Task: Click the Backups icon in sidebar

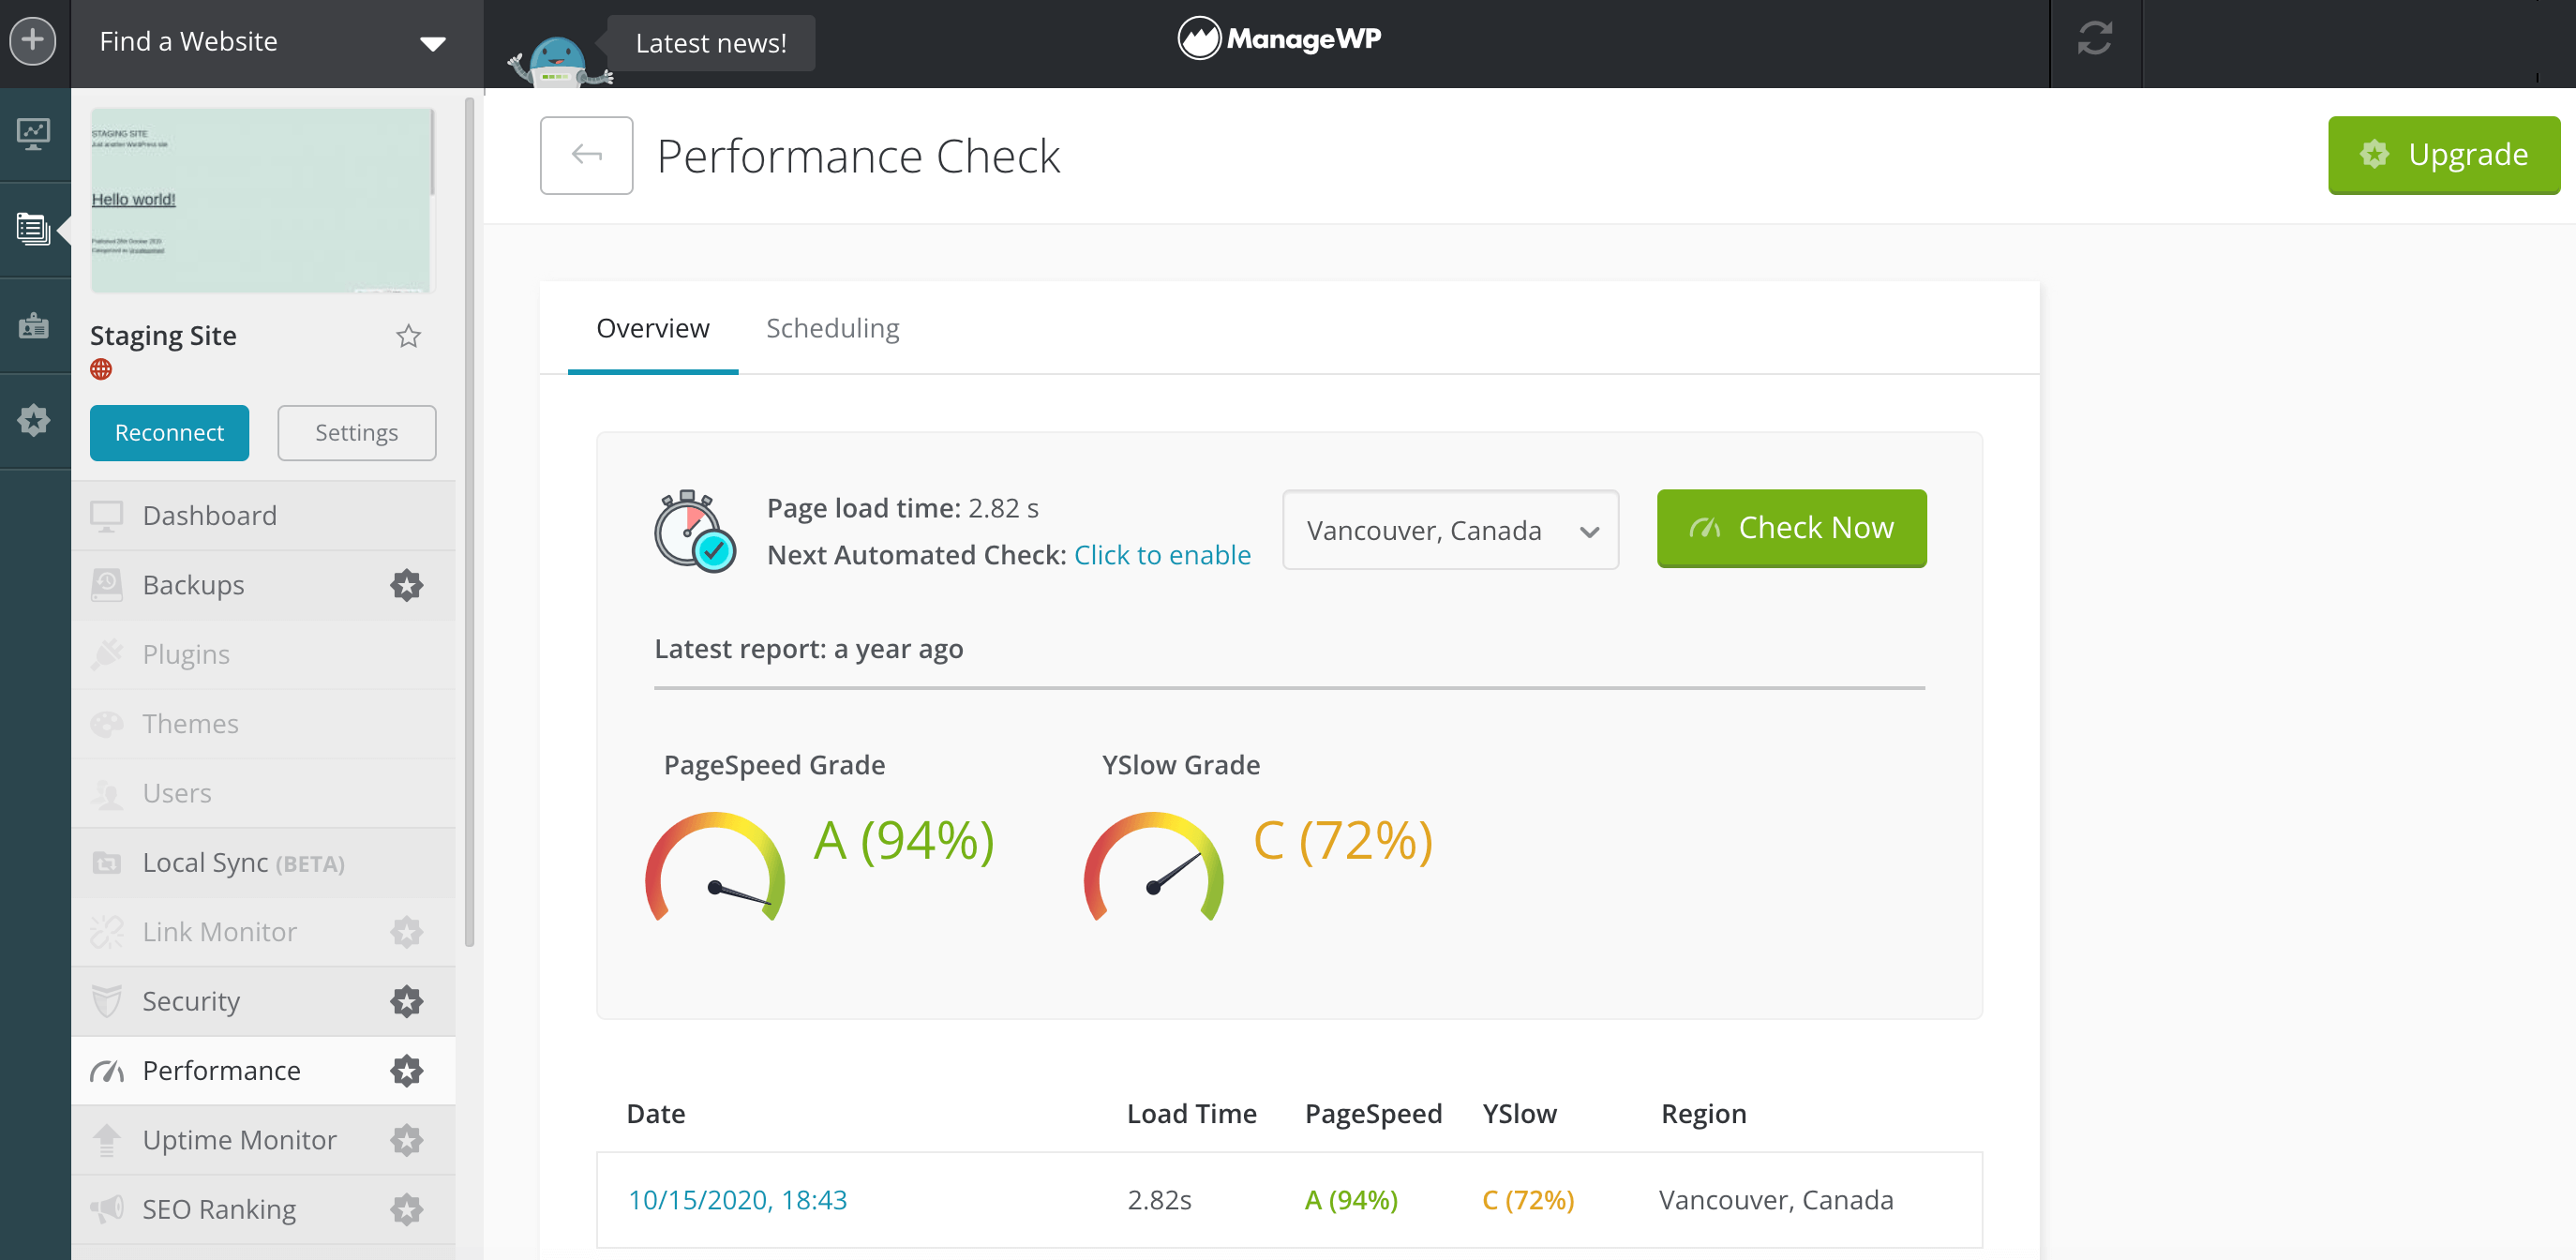Action: 105,583
